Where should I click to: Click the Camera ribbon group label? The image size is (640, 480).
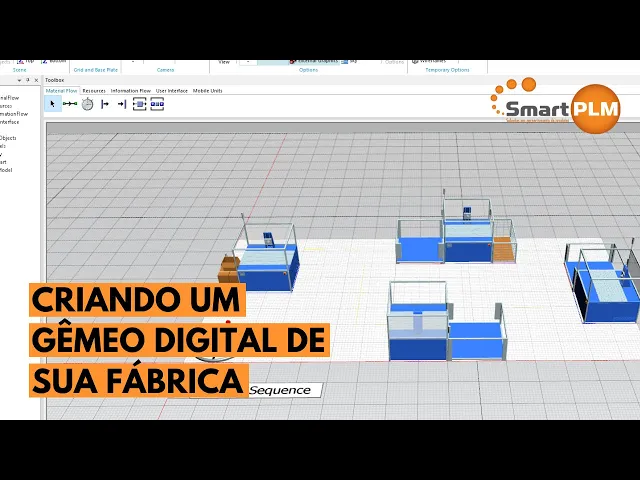[165, 70]
